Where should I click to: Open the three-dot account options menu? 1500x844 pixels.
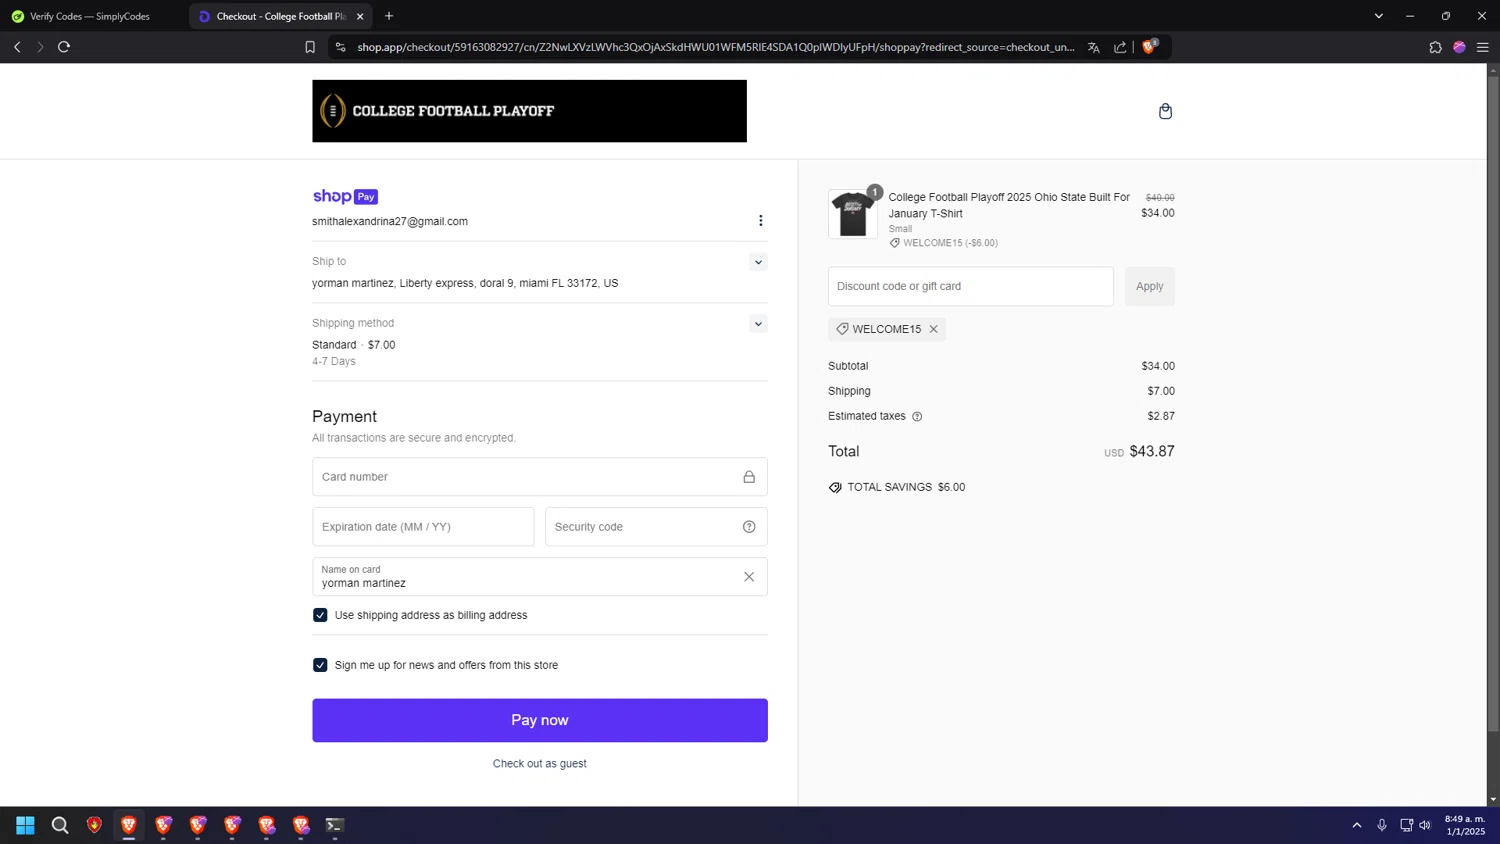pyautogui.click(x=760, y=221)
